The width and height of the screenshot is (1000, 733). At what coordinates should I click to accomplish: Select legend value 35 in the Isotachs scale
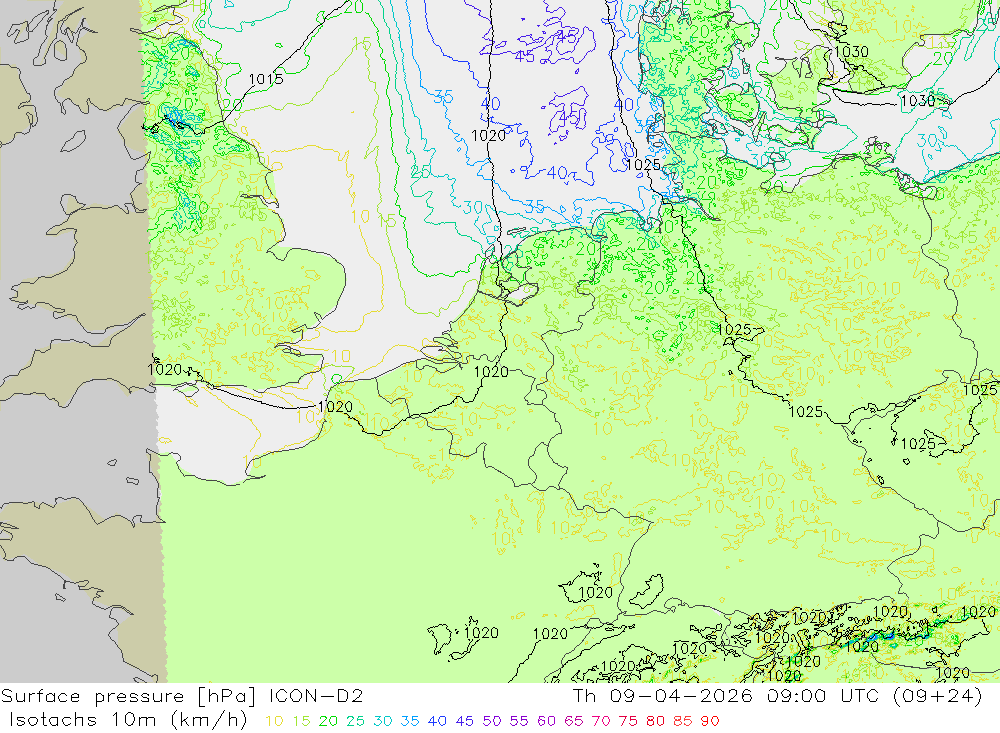(x=410, y=721)
